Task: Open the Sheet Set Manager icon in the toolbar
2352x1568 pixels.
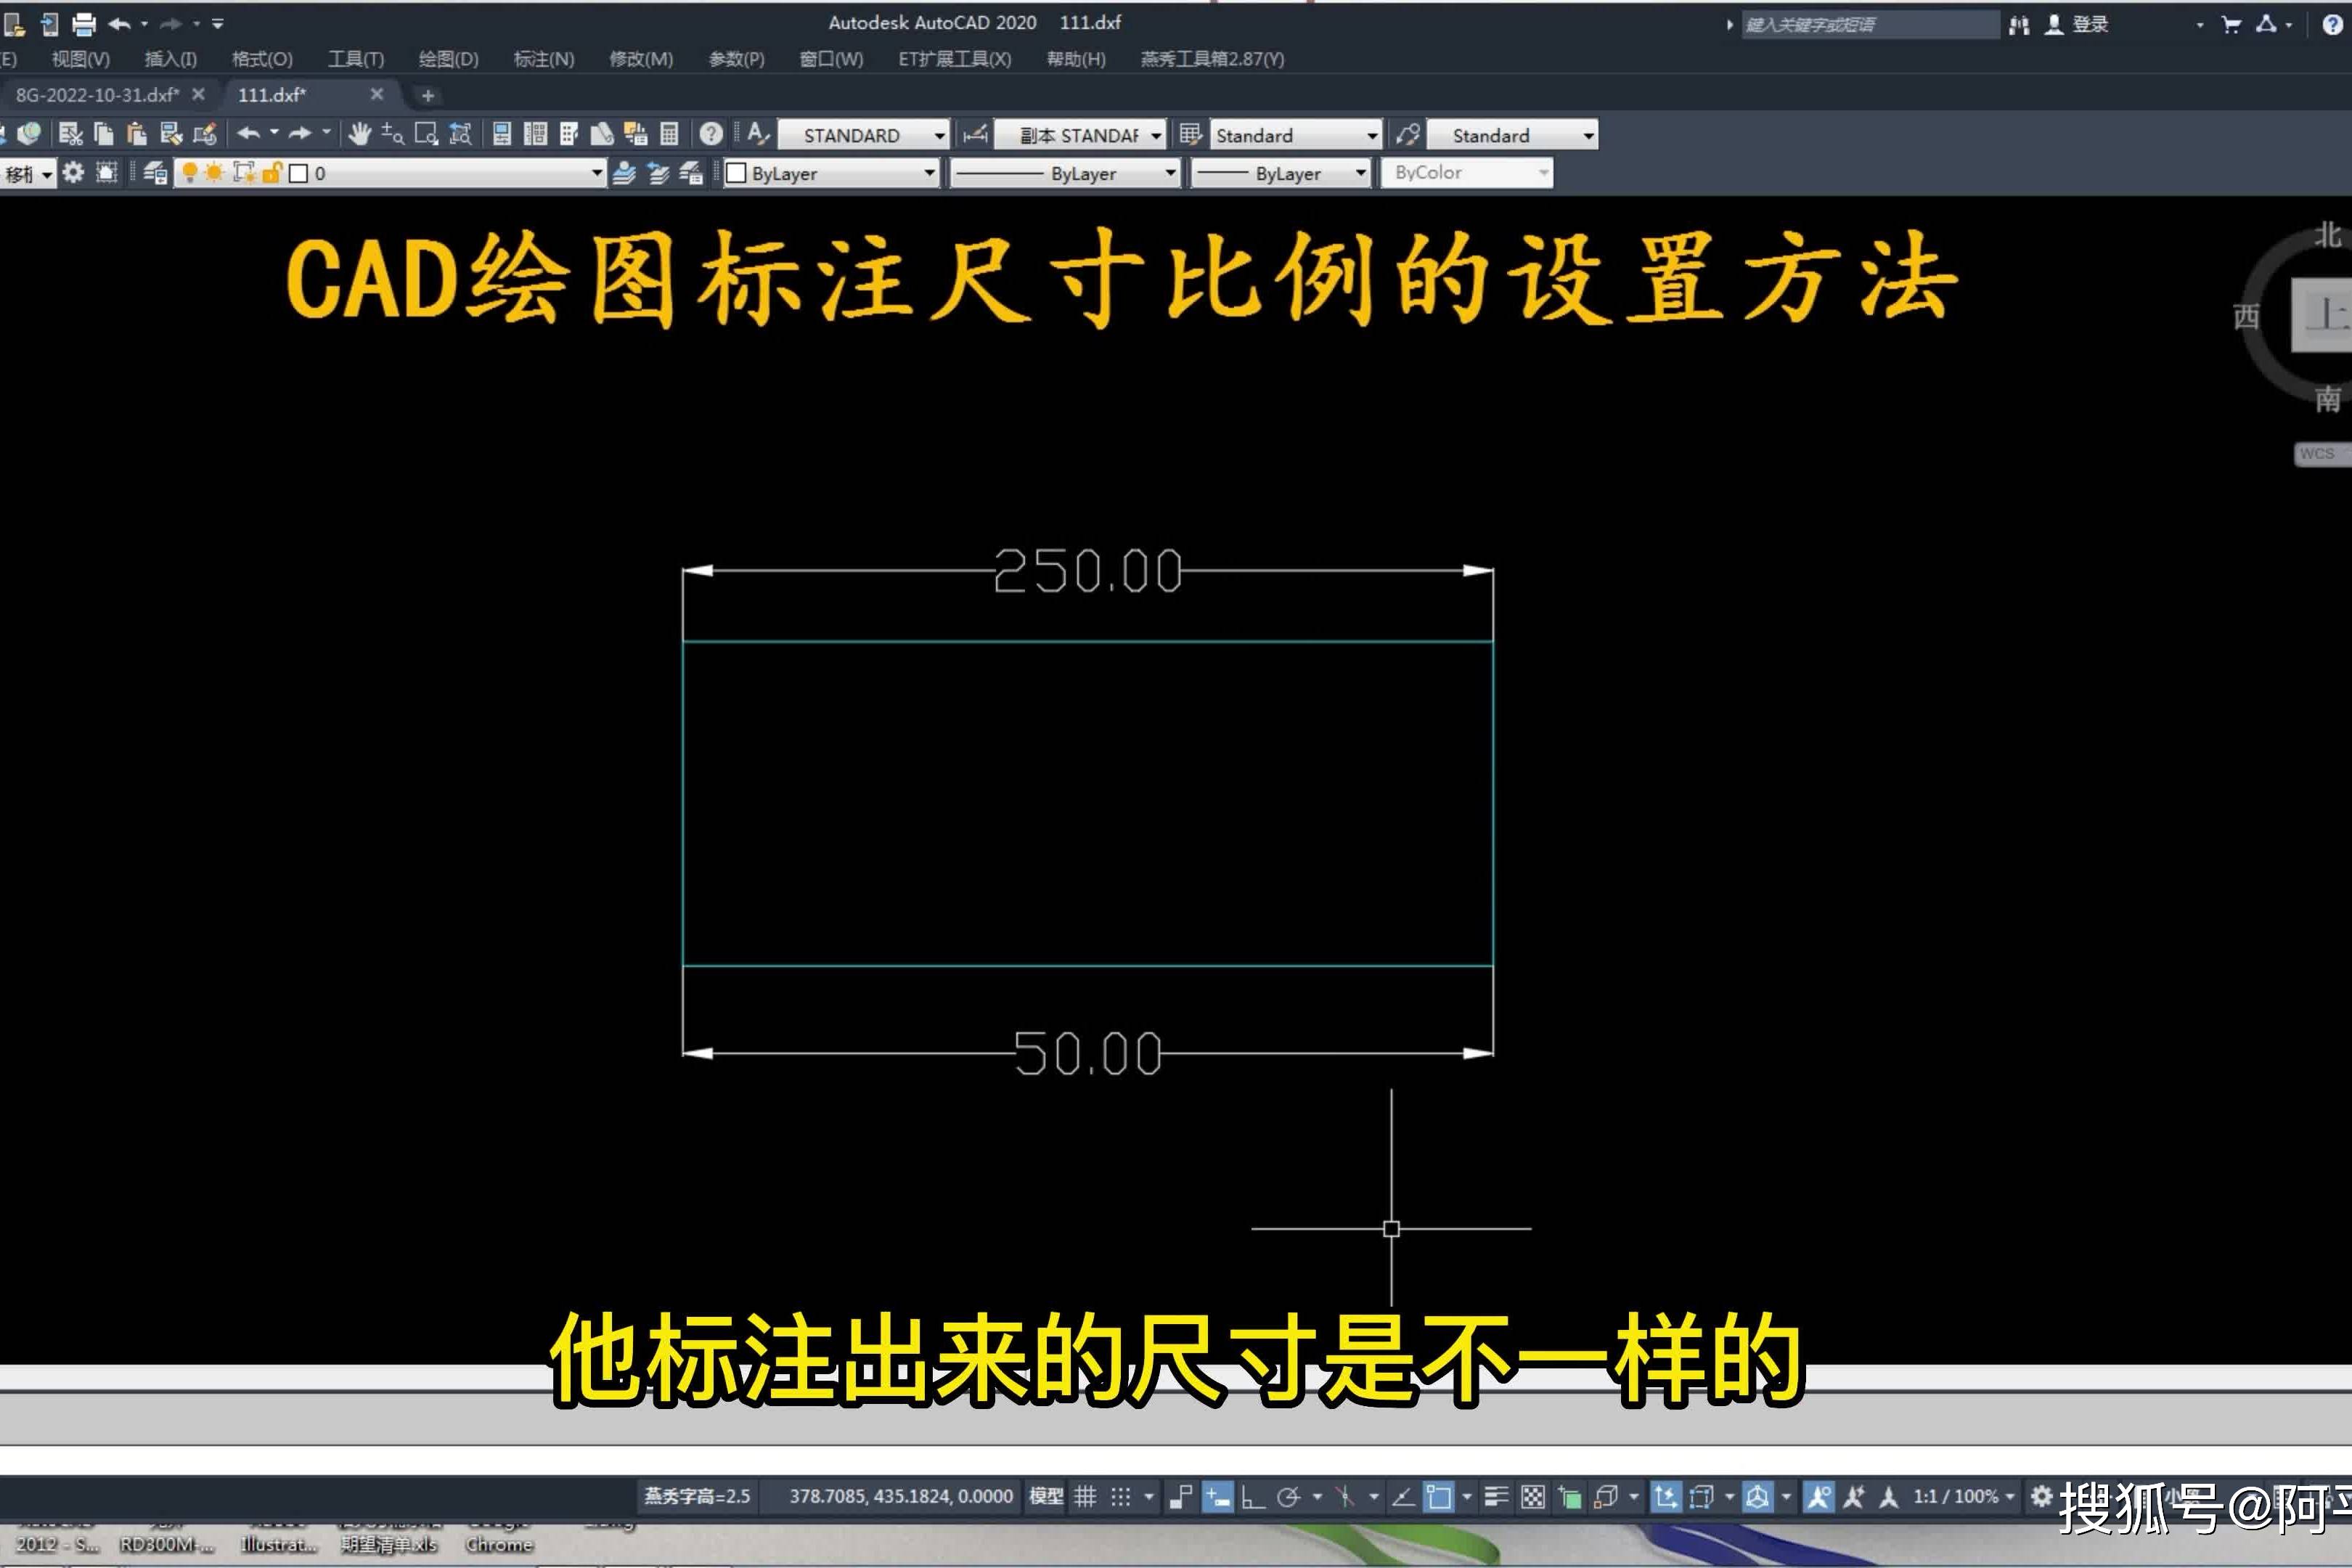Action: (602, 134)
